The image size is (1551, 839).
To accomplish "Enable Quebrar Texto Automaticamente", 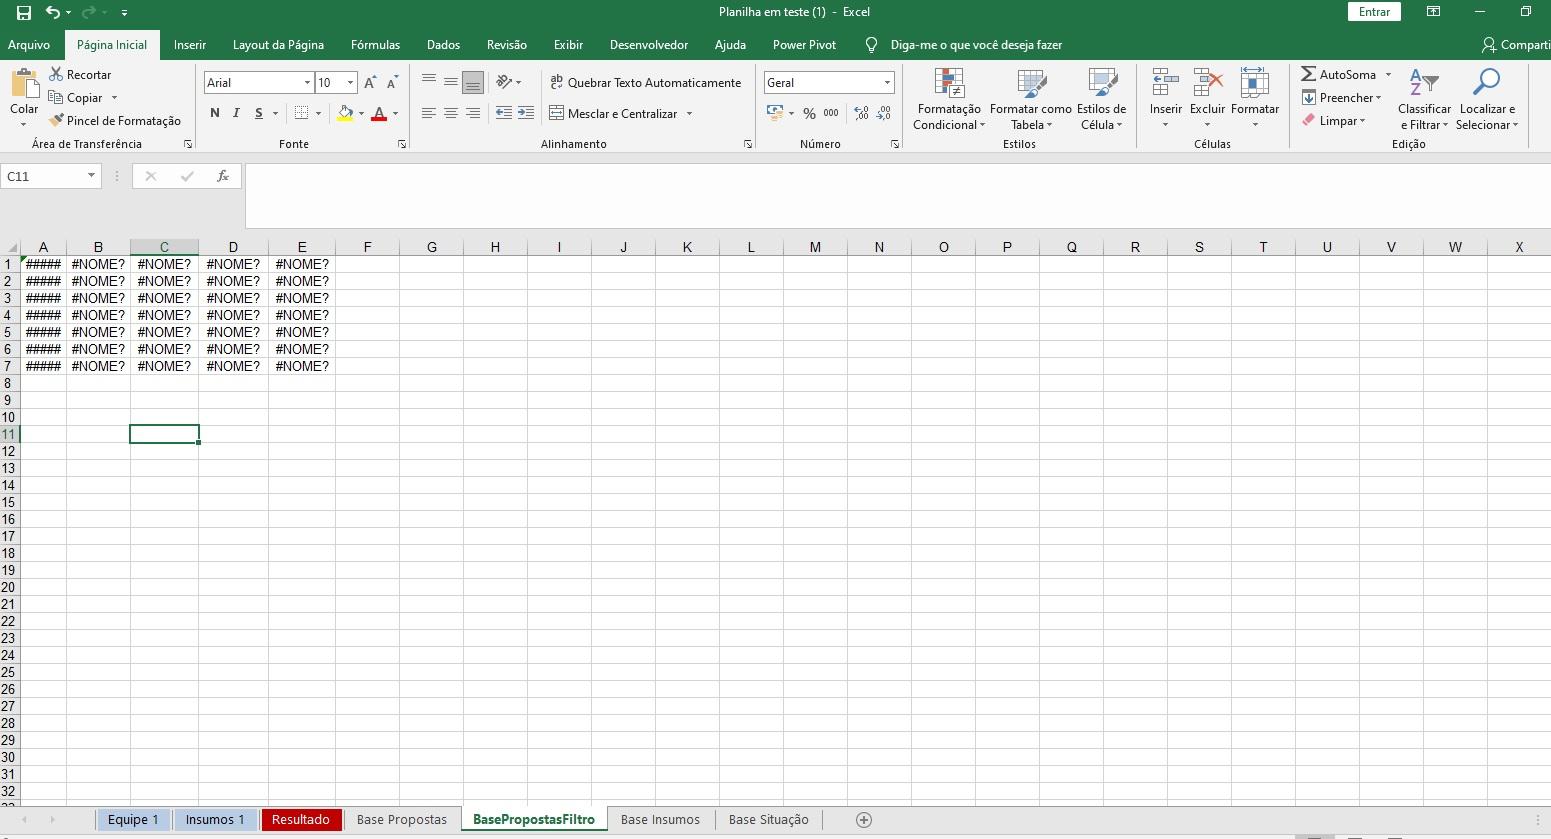I will 646,82.
